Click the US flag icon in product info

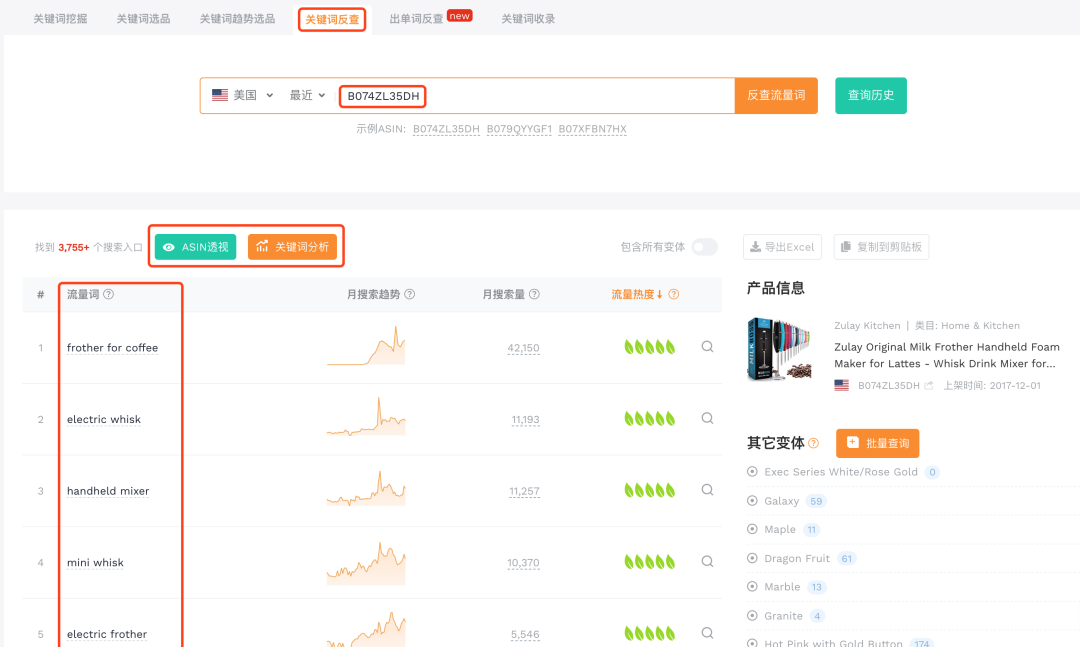[x=841, y=384]
